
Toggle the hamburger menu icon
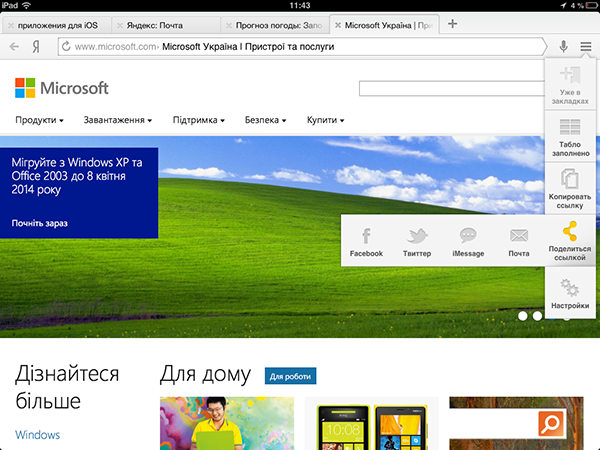(x=585, y=47)
